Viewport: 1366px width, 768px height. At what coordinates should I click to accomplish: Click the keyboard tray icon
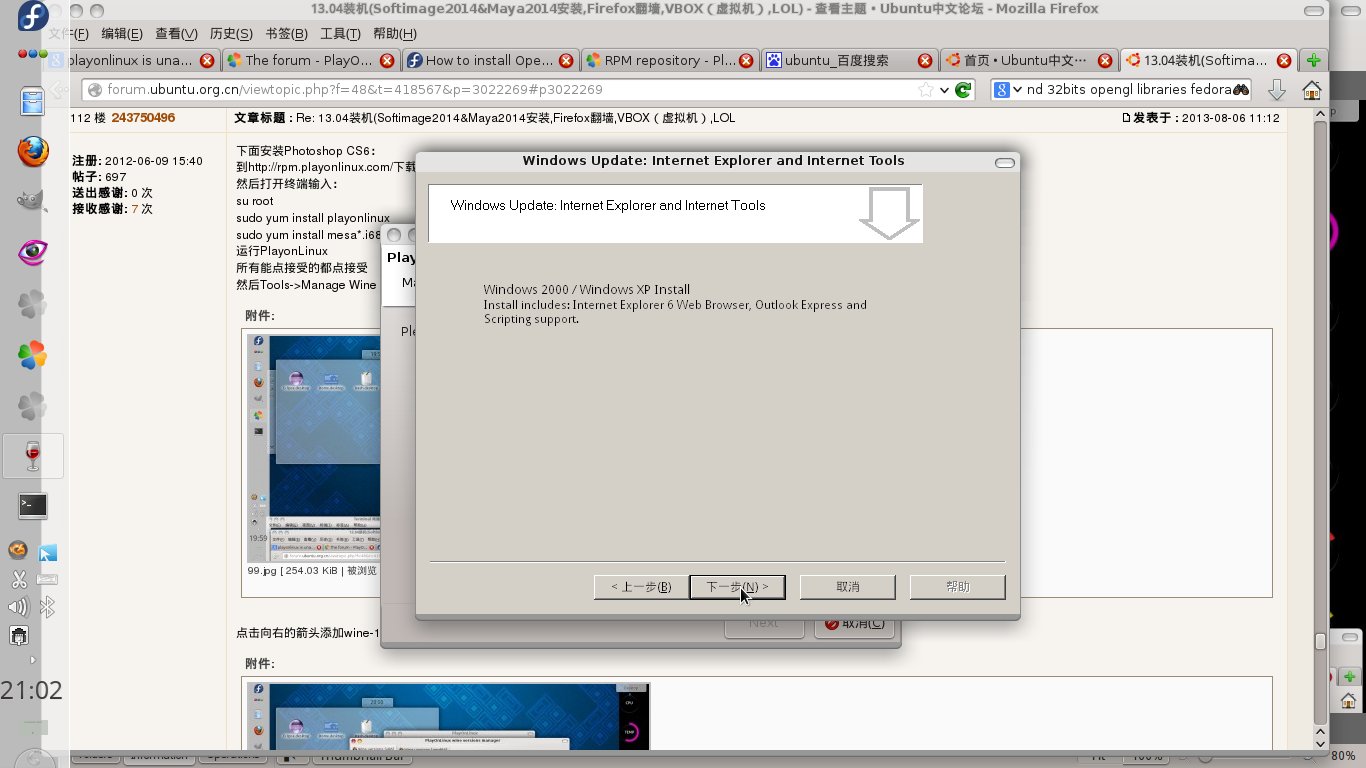(47, 579)
